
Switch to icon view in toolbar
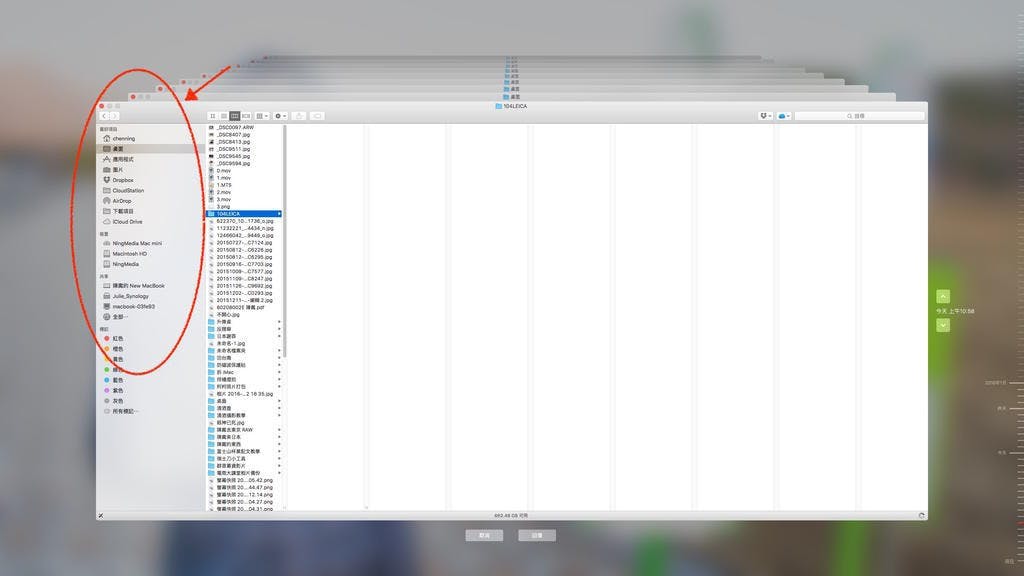(213, 116)
